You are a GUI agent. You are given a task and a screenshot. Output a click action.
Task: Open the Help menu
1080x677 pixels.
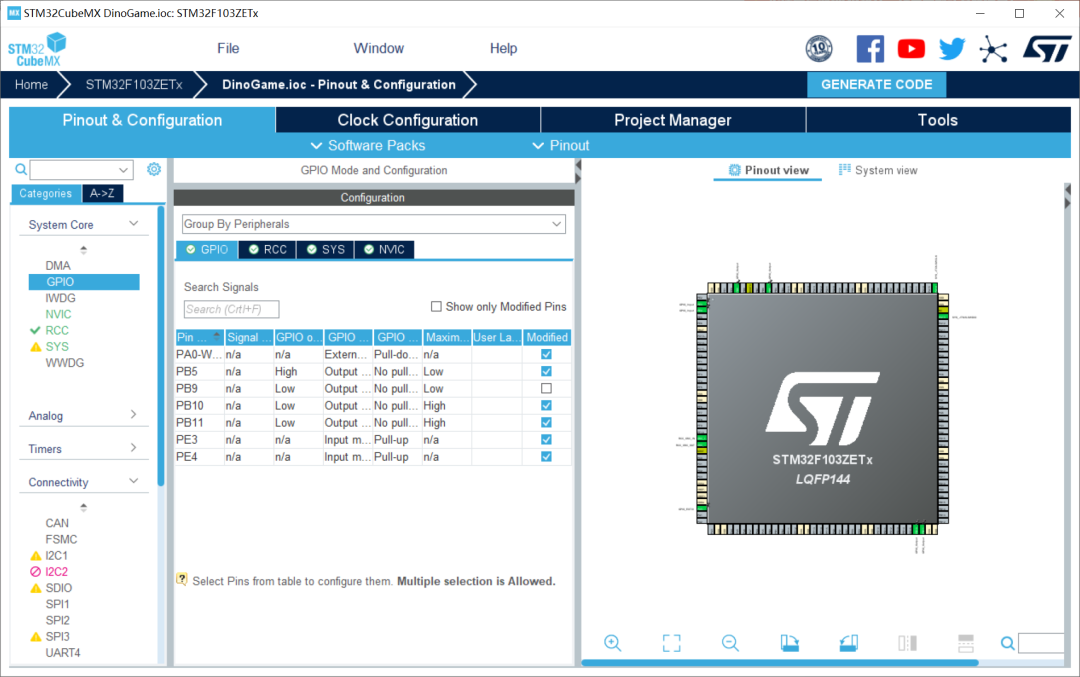click(x=503, y=48)
